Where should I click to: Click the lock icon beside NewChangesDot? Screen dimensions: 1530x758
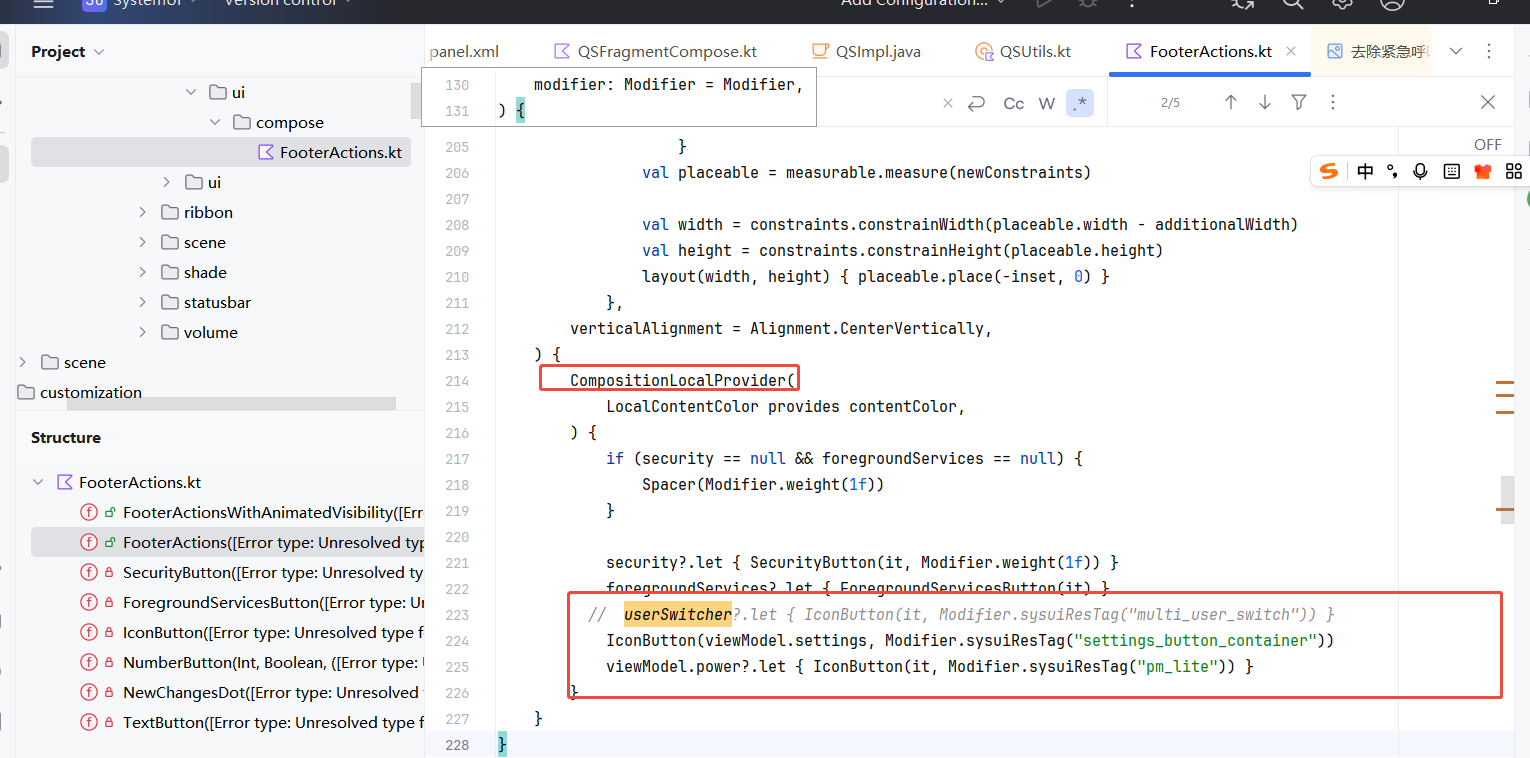click(x=109, y=693)
